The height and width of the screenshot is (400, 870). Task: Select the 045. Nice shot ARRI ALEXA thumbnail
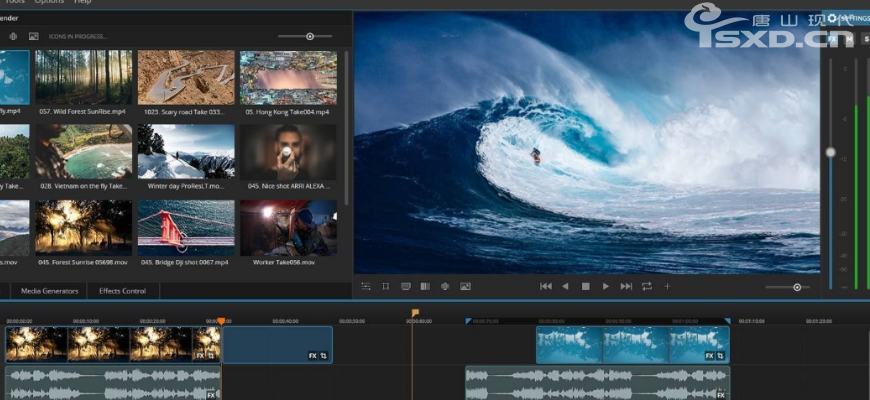click(288, 151)
